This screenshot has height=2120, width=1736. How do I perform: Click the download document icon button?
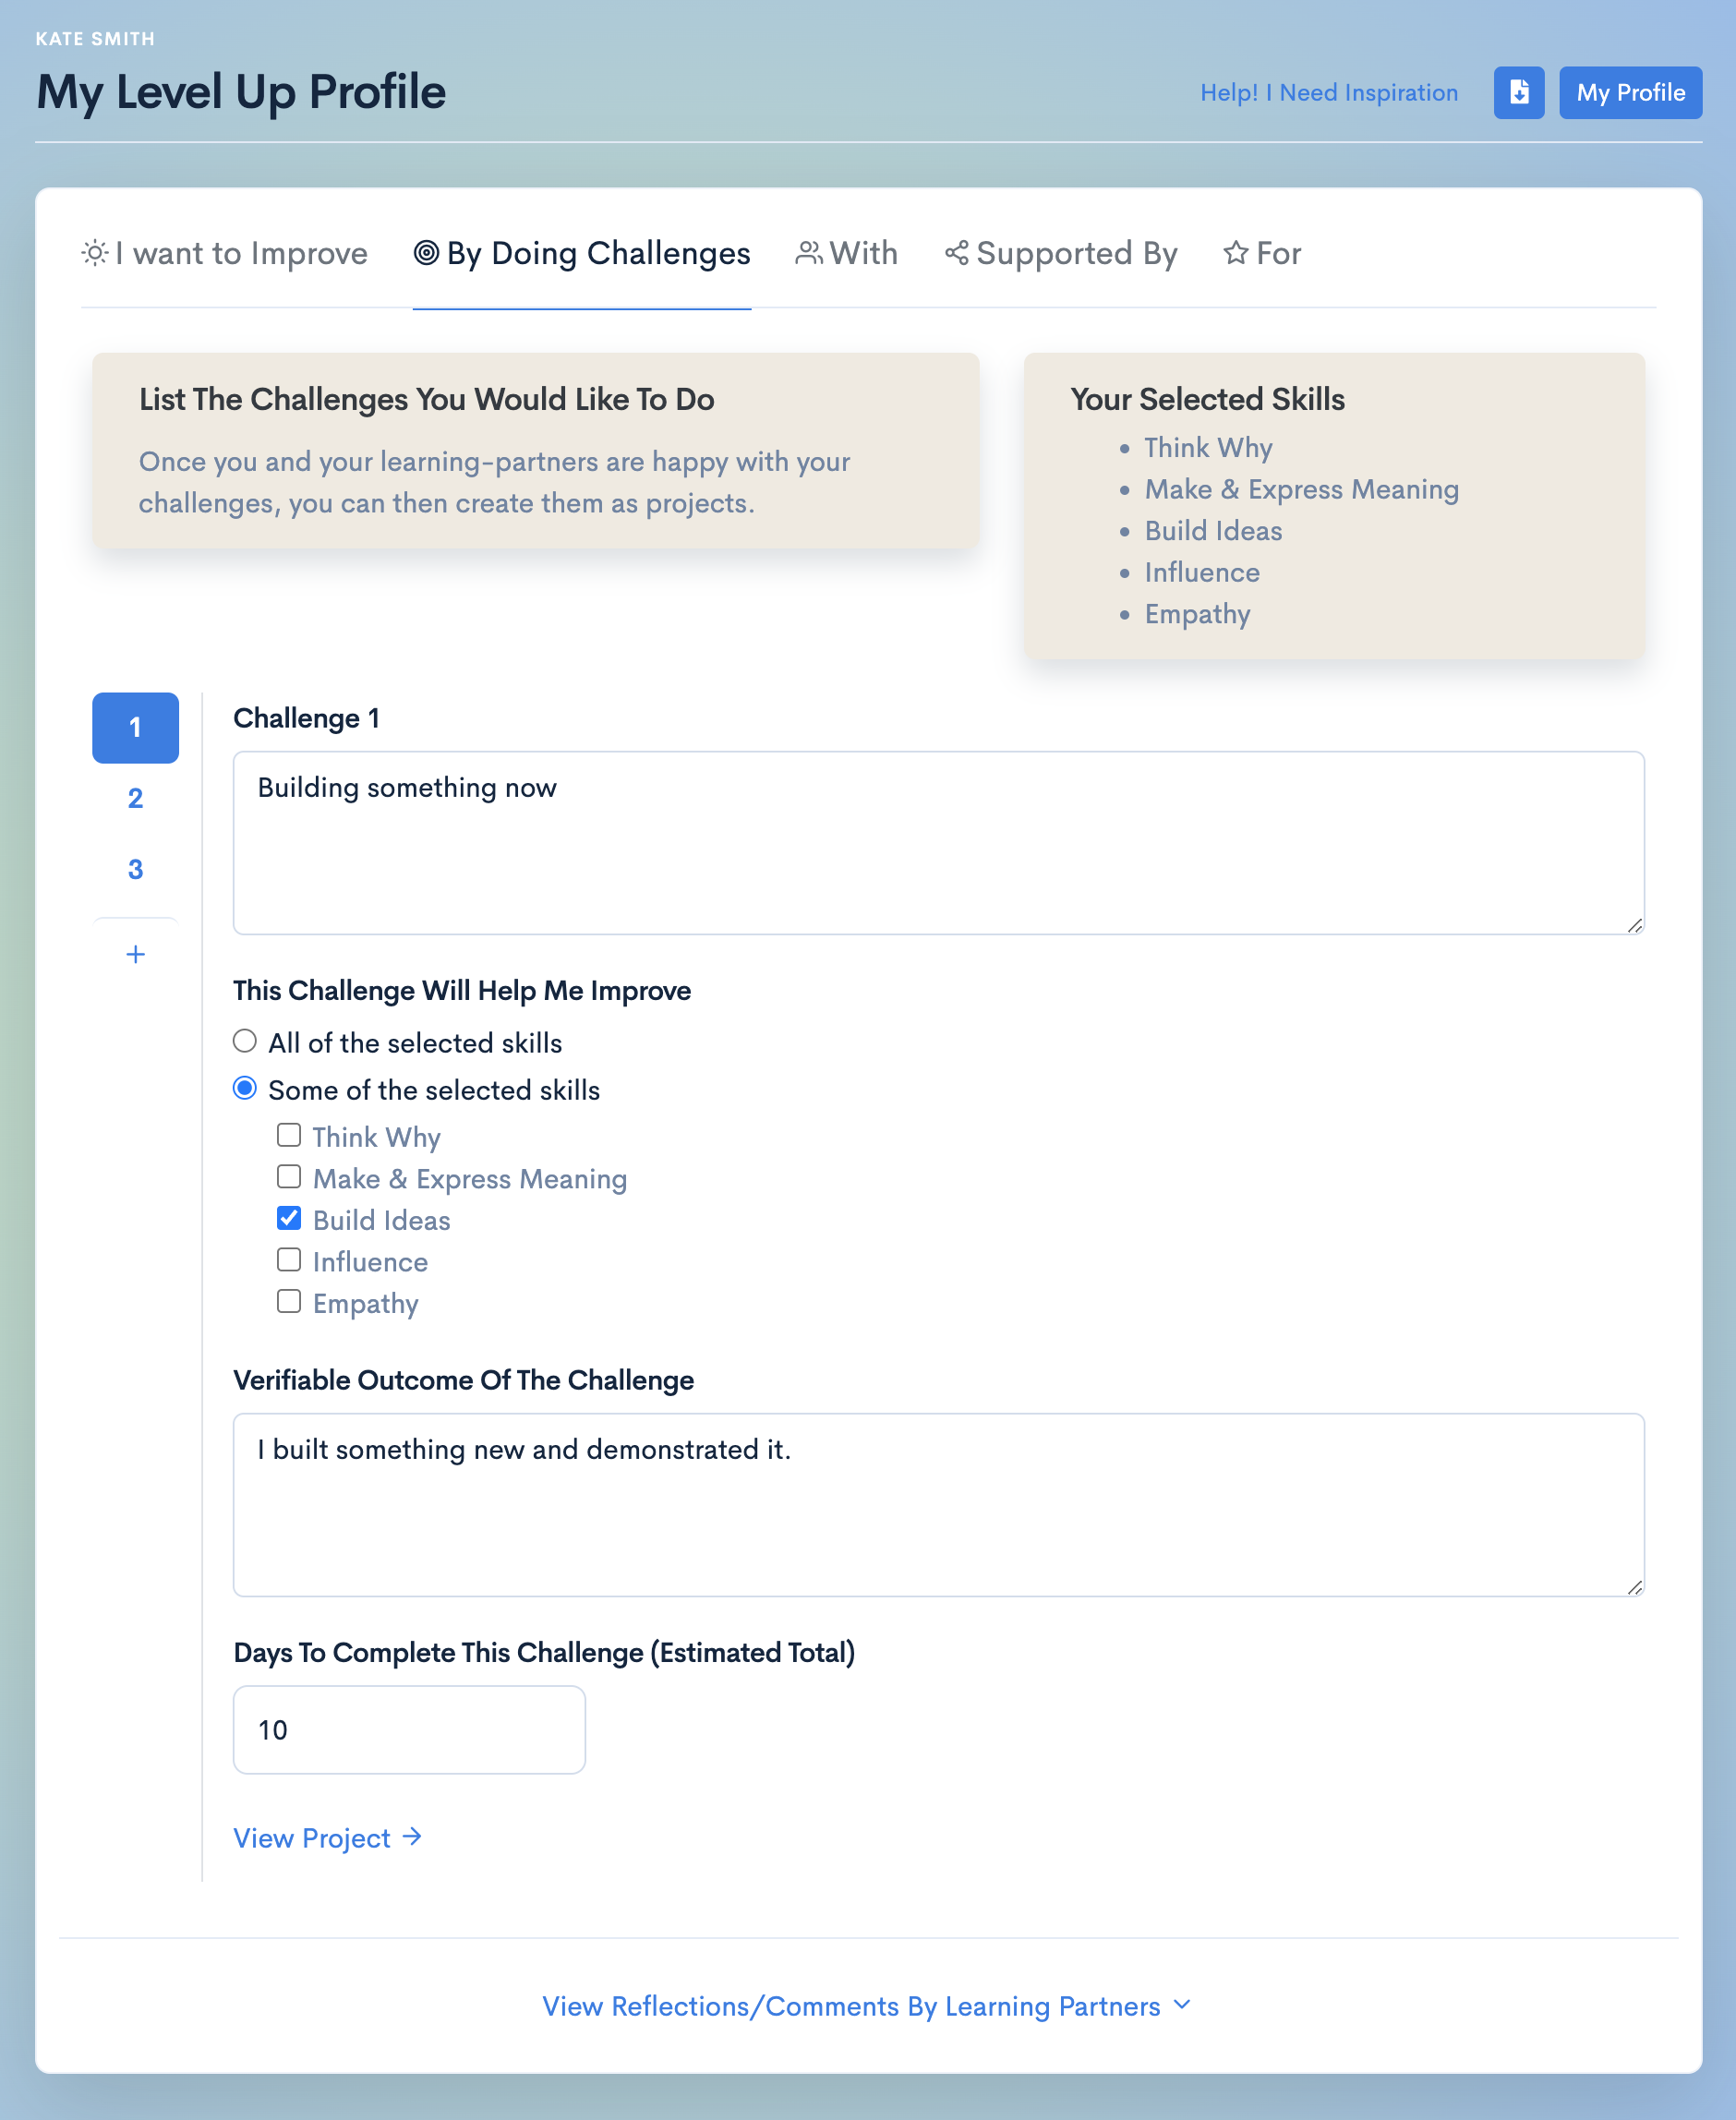pos(1518,93)
